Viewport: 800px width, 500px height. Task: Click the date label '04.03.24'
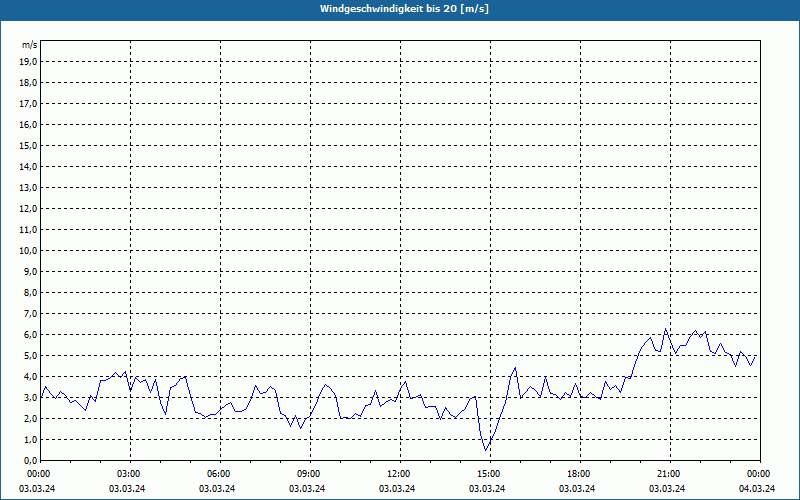coord(757,488)
